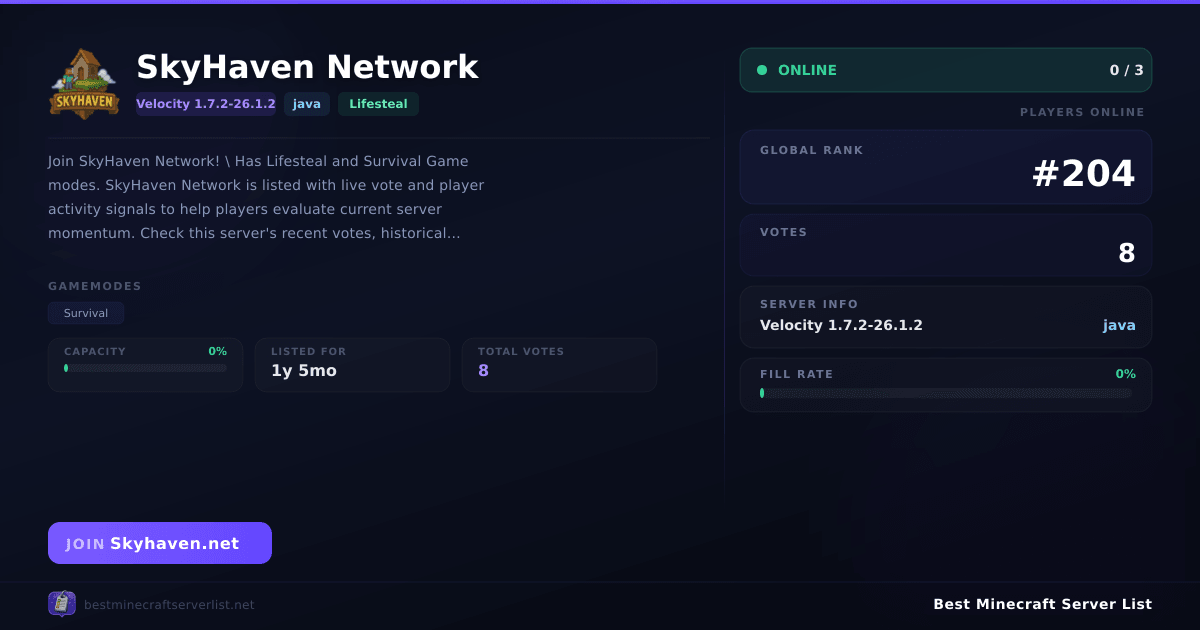
Task: Click the green online status dot
Action: click(x=762, y=70)
